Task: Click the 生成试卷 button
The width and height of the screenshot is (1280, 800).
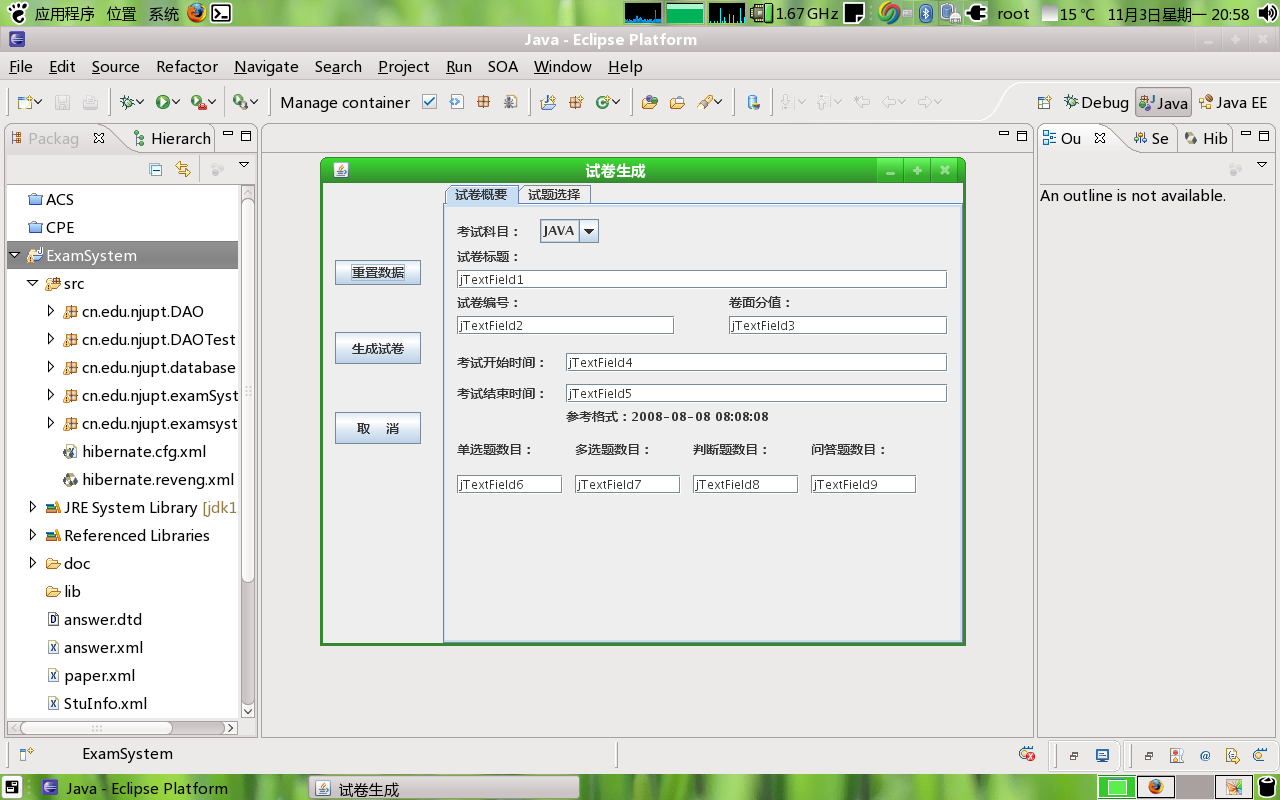Action: (377, 348)
